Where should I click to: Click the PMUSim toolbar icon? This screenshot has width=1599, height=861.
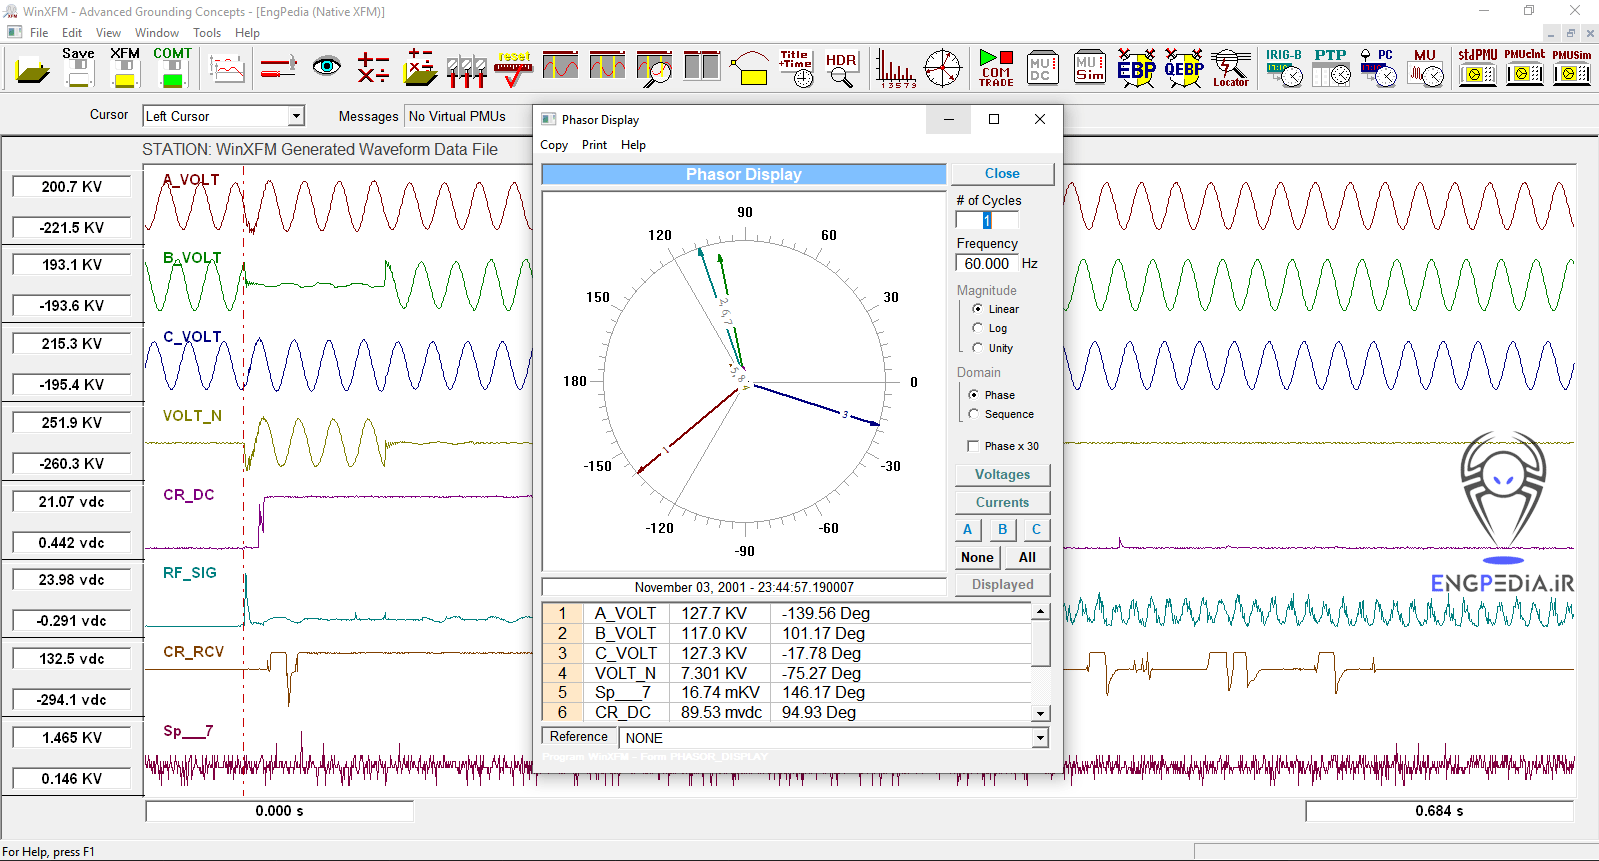(x=1572, y=68)
